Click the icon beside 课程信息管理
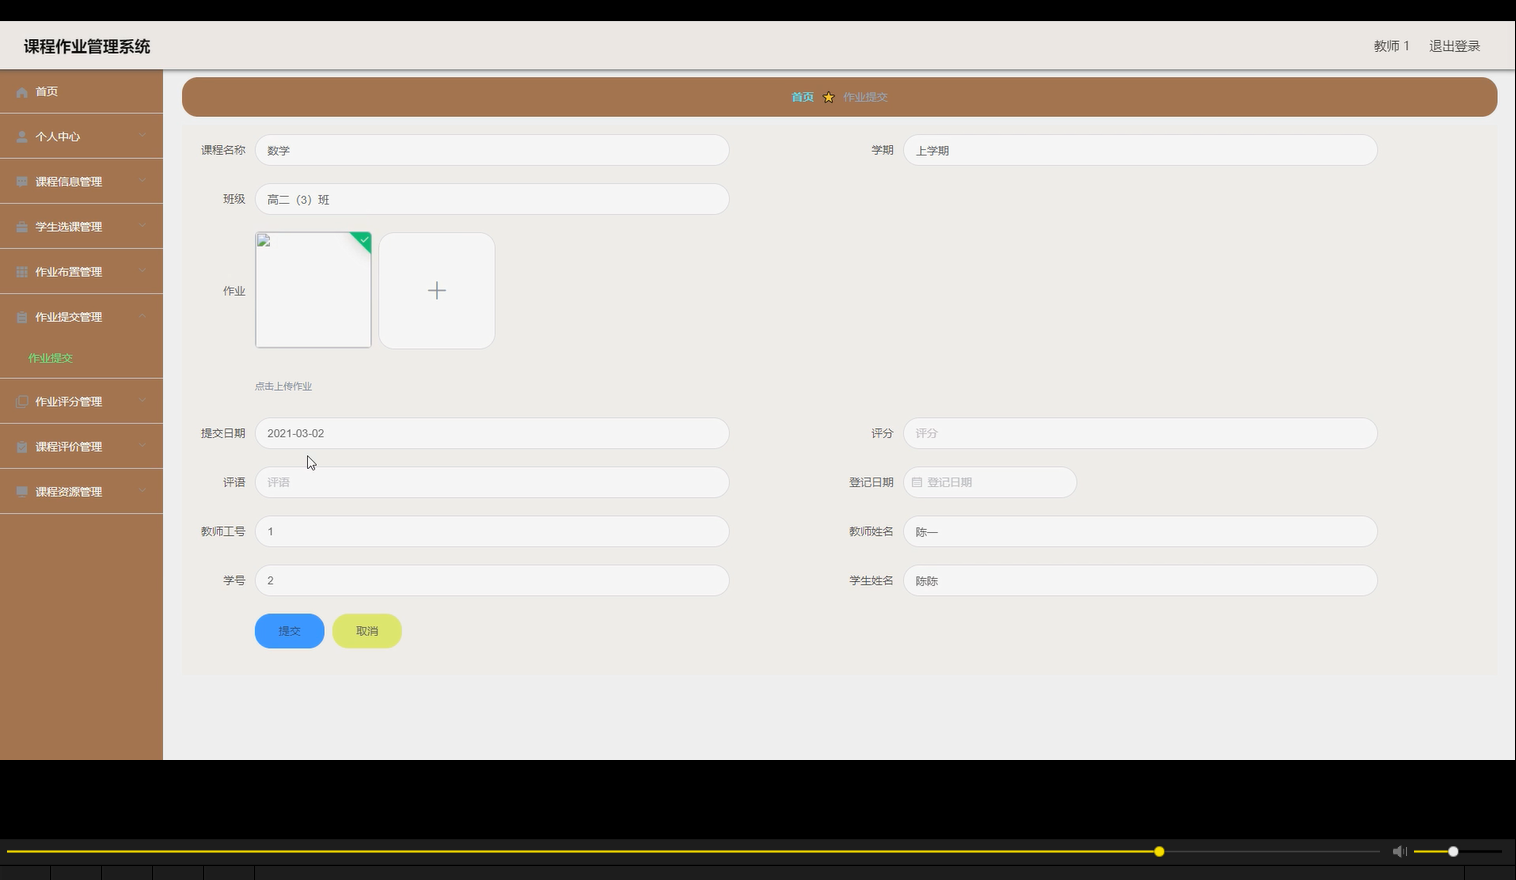The height and width of the screenshot is (880, 1516). pyautogui.click(x=22, y=182)
